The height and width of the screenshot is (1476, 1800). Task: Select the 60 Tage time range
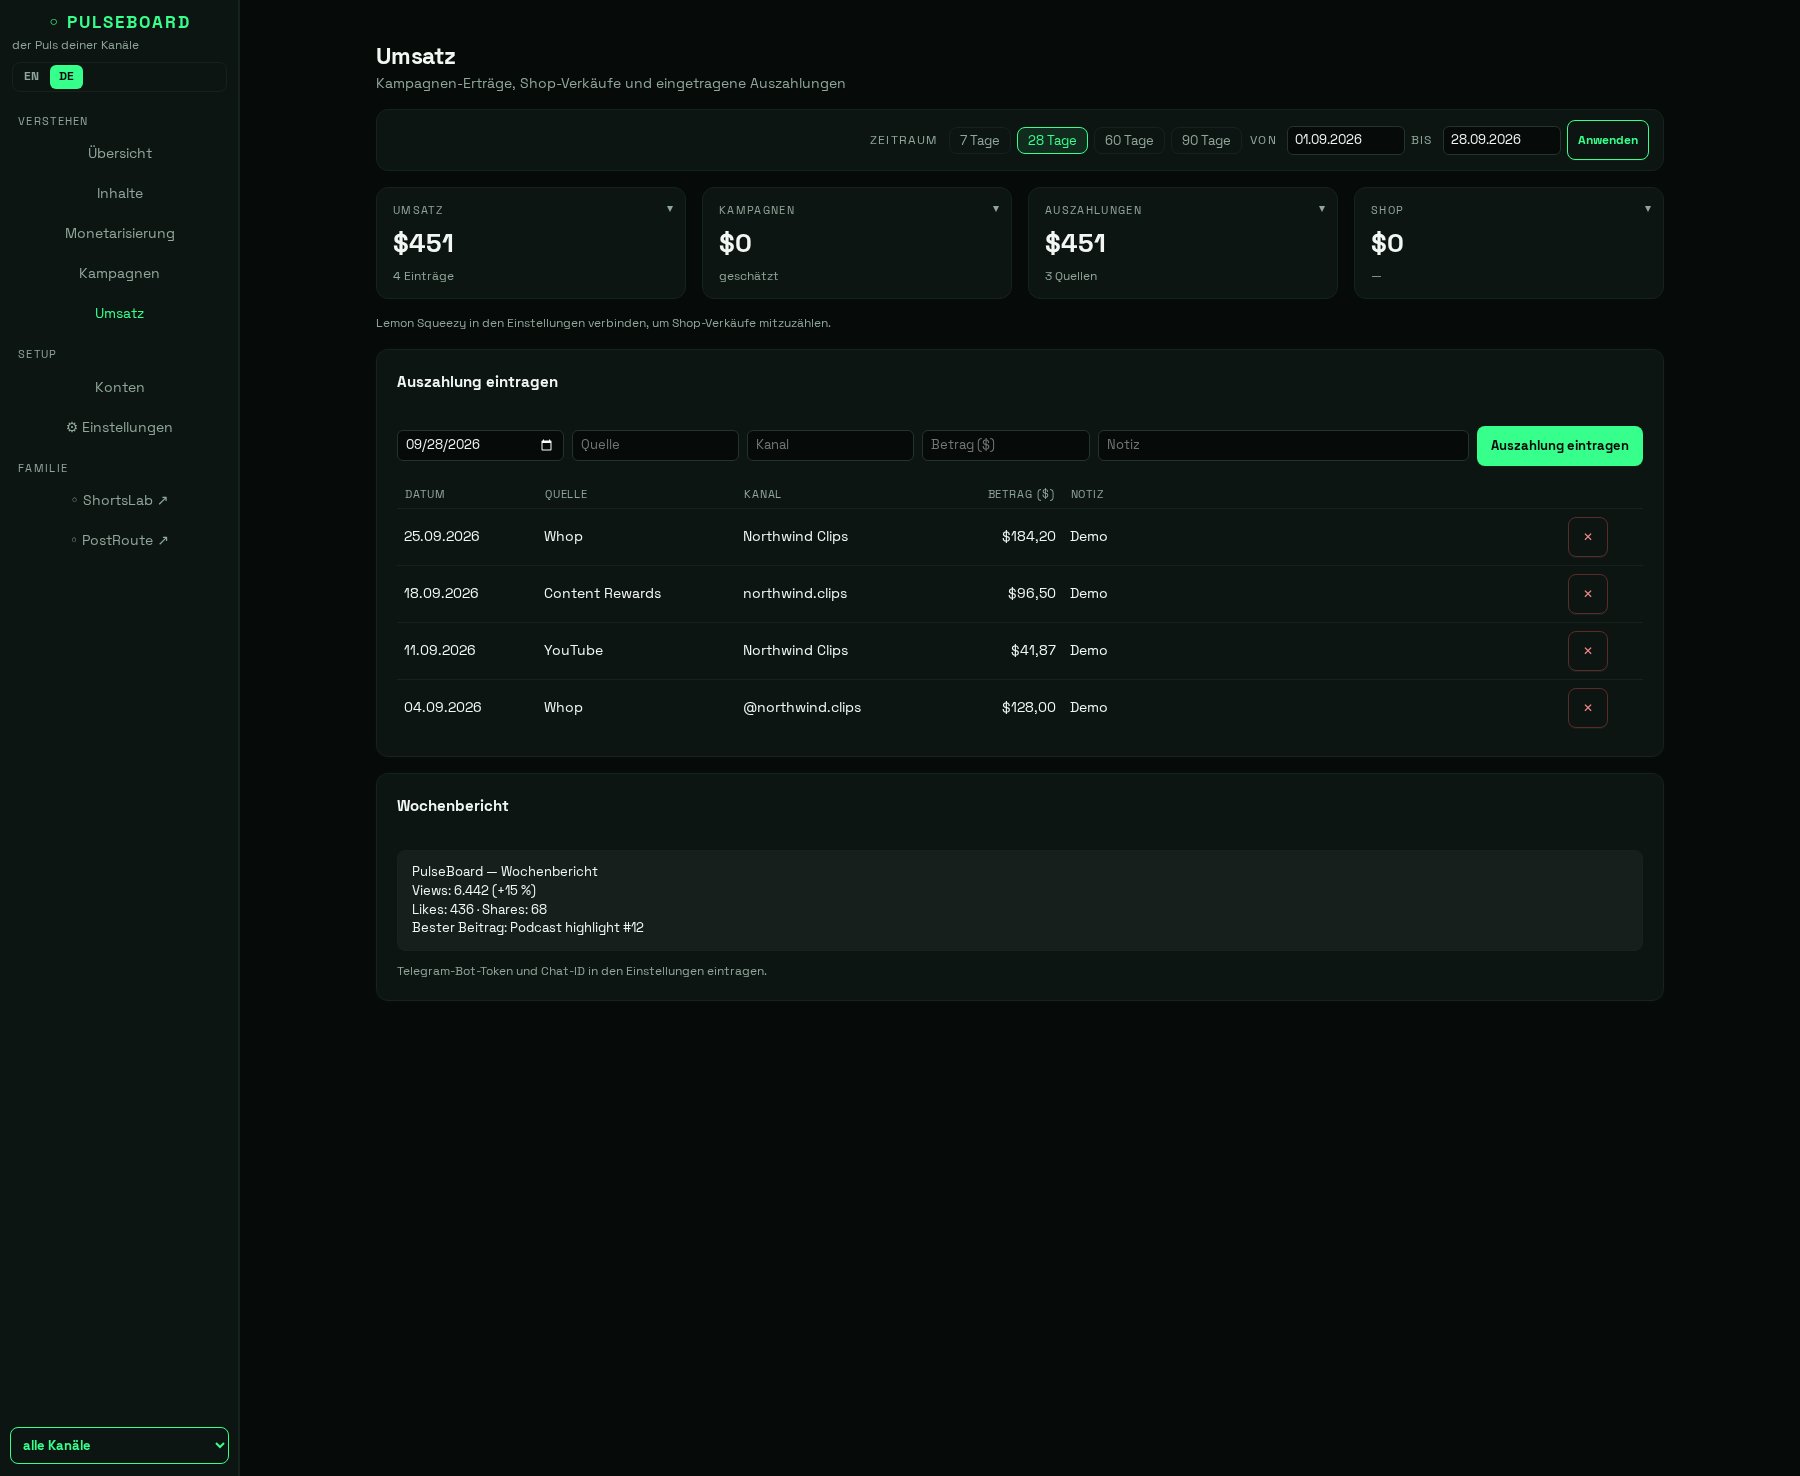coord(1129,140)
